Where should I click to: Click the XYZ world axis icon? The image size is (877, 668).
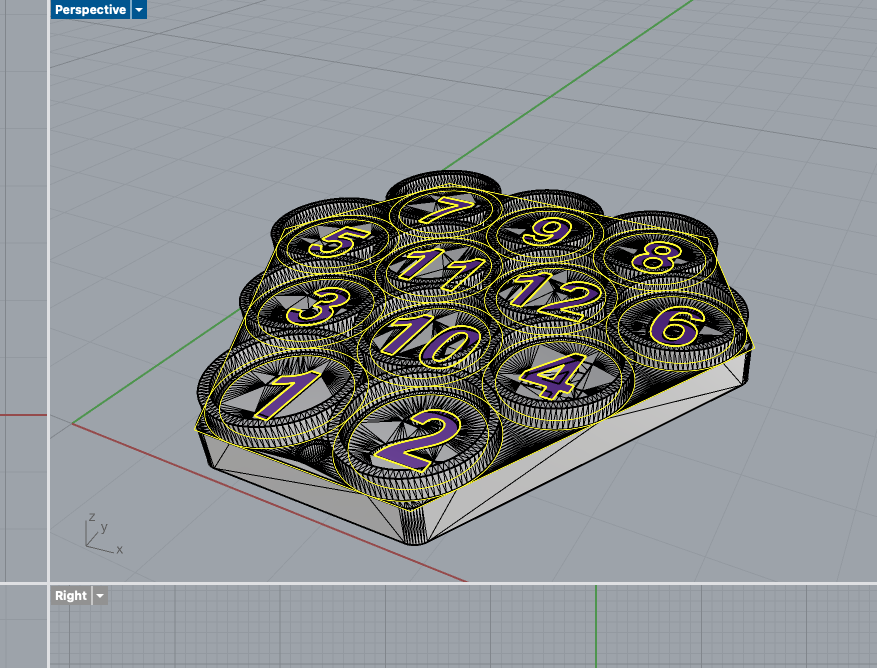[101, 535]
